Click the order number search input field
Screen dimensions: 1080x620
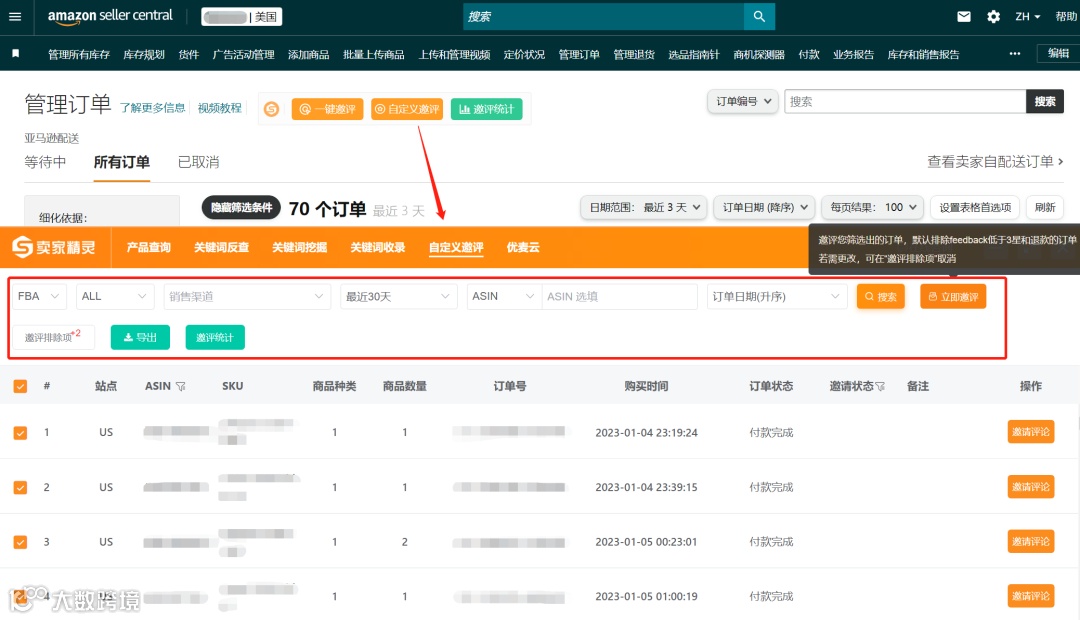click(905, 101)
